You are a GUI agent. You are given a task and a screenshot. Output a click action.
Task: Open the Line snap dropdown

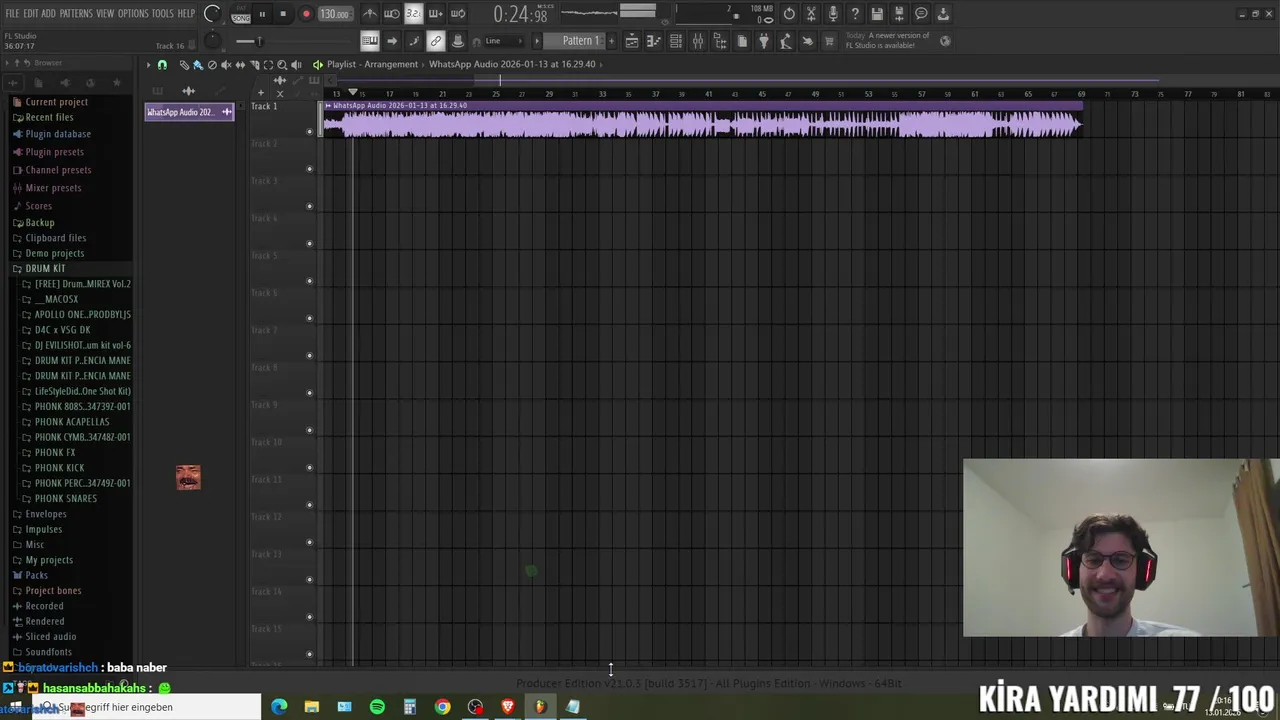coord(505,41)
